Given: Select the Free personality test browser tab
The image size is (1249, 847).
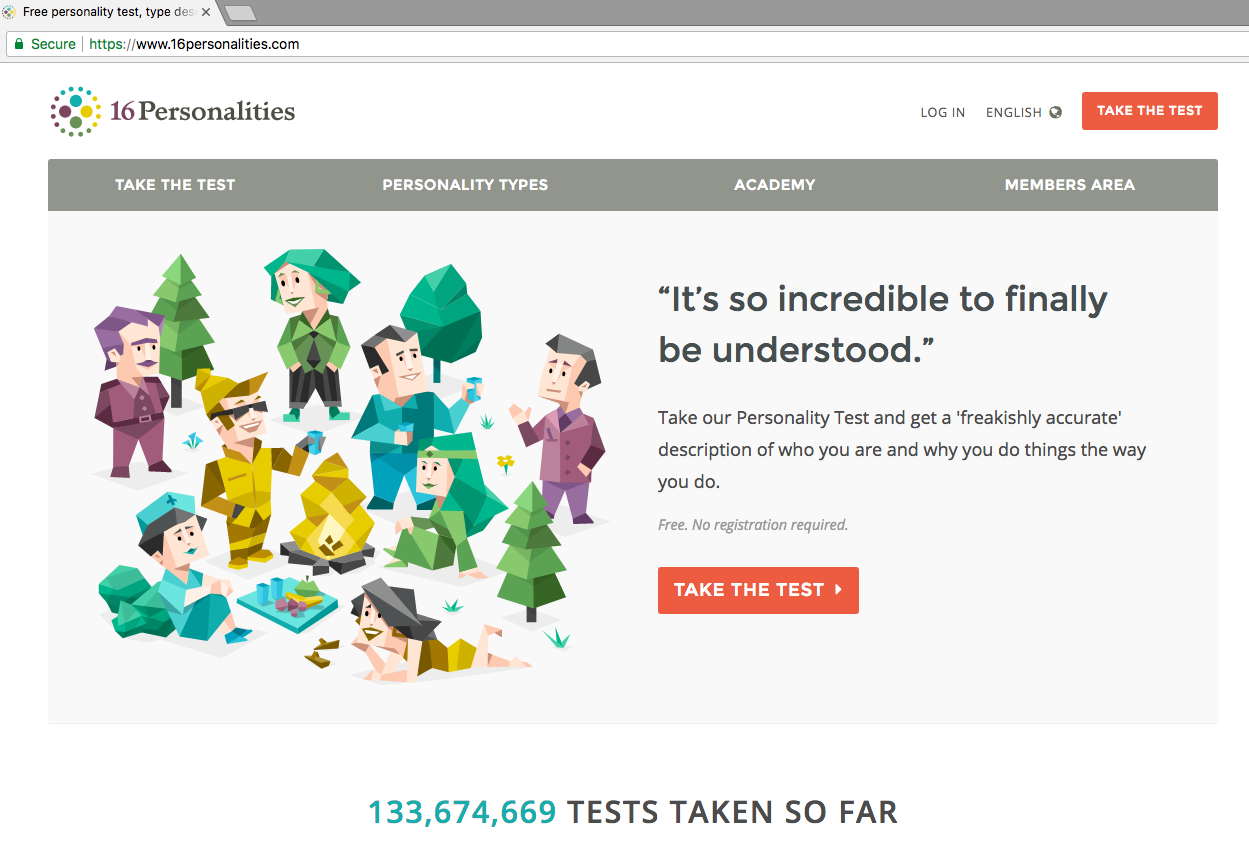Looking at the screenshot, I should pos(110,13).
